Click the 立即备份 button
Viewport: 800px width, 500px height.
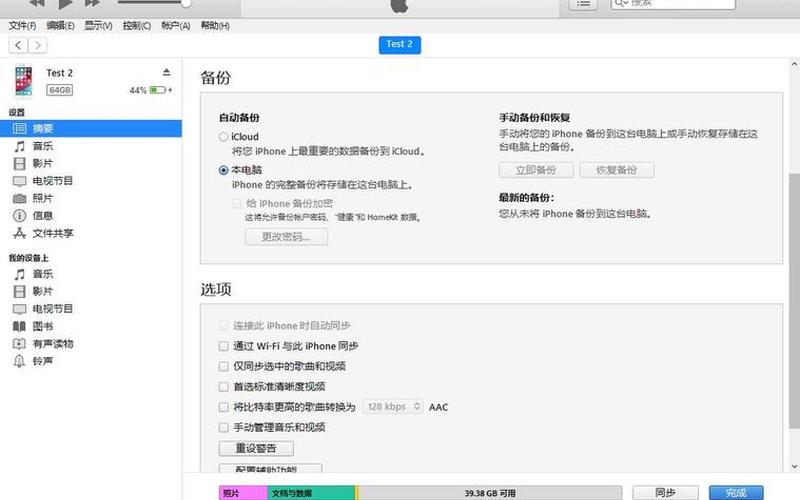click(x=536, y=170)
